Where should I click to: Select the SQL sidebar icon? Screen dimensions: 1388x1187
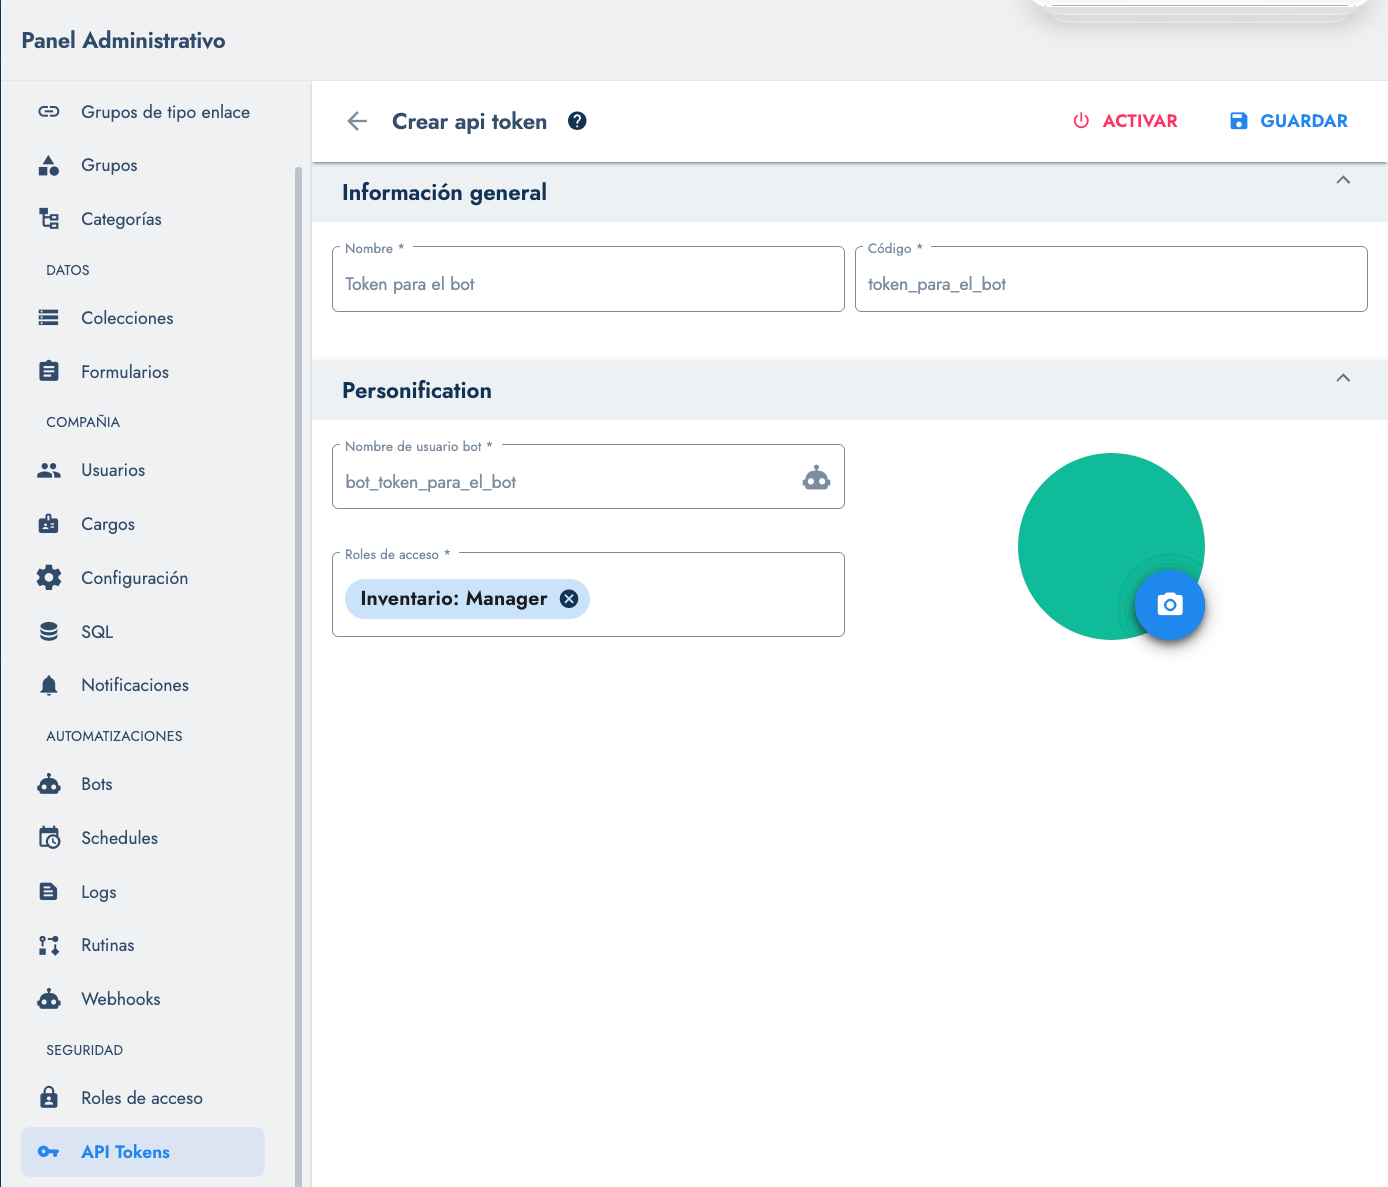point(49,631)
